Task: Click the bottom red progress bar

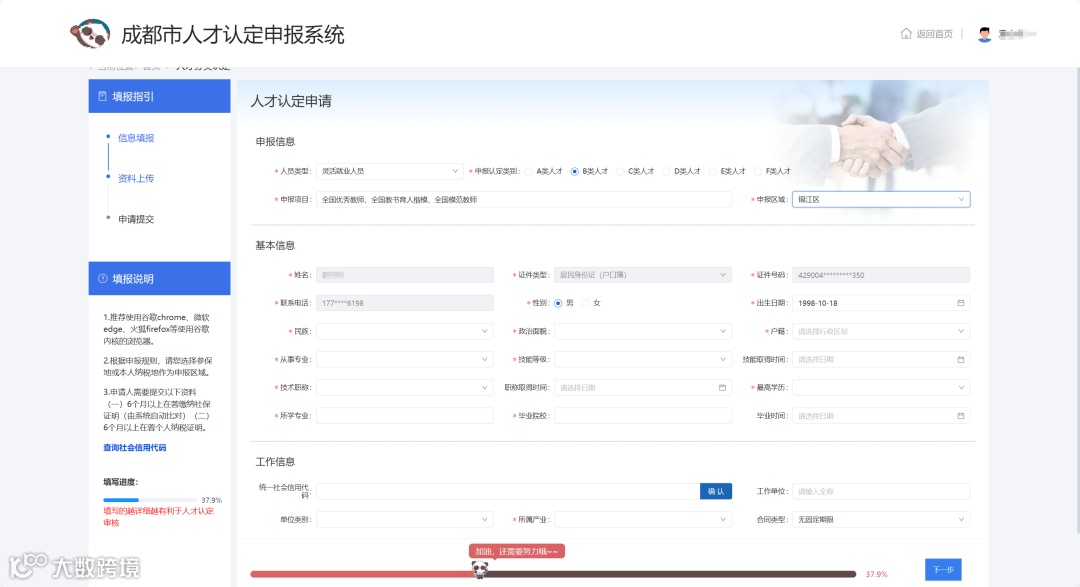Action: (x=553, y=574)
